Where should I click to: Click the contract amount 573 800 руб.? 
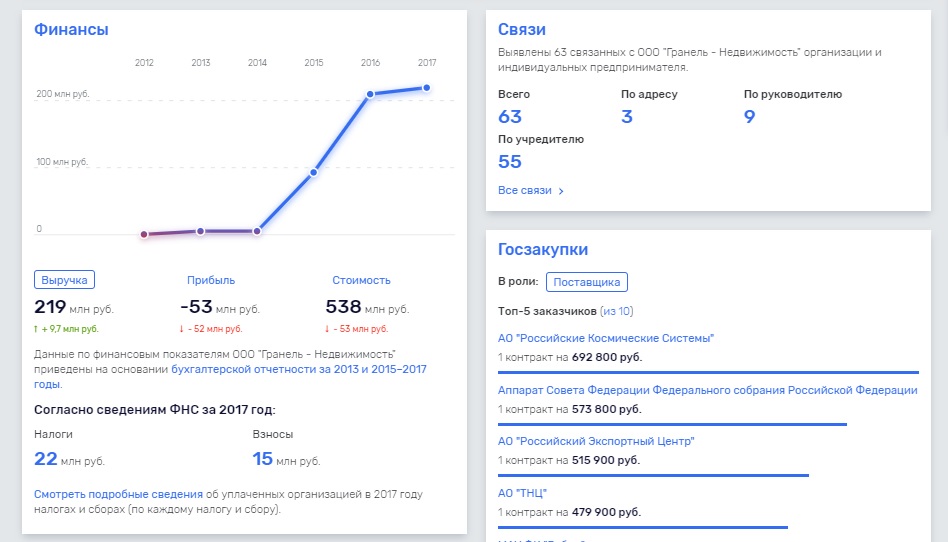pyautogui.click(x=606, y=410)
